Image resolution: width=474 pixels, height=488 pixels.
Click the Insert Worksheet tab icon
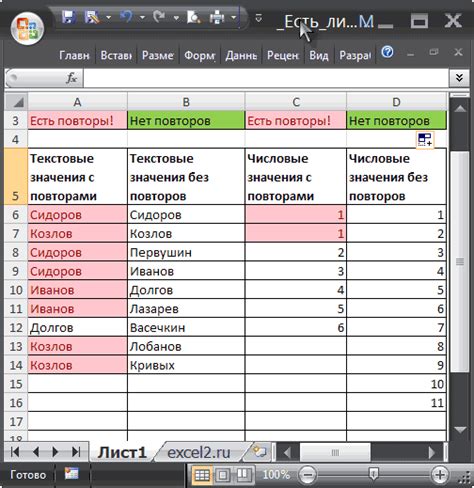259,452
